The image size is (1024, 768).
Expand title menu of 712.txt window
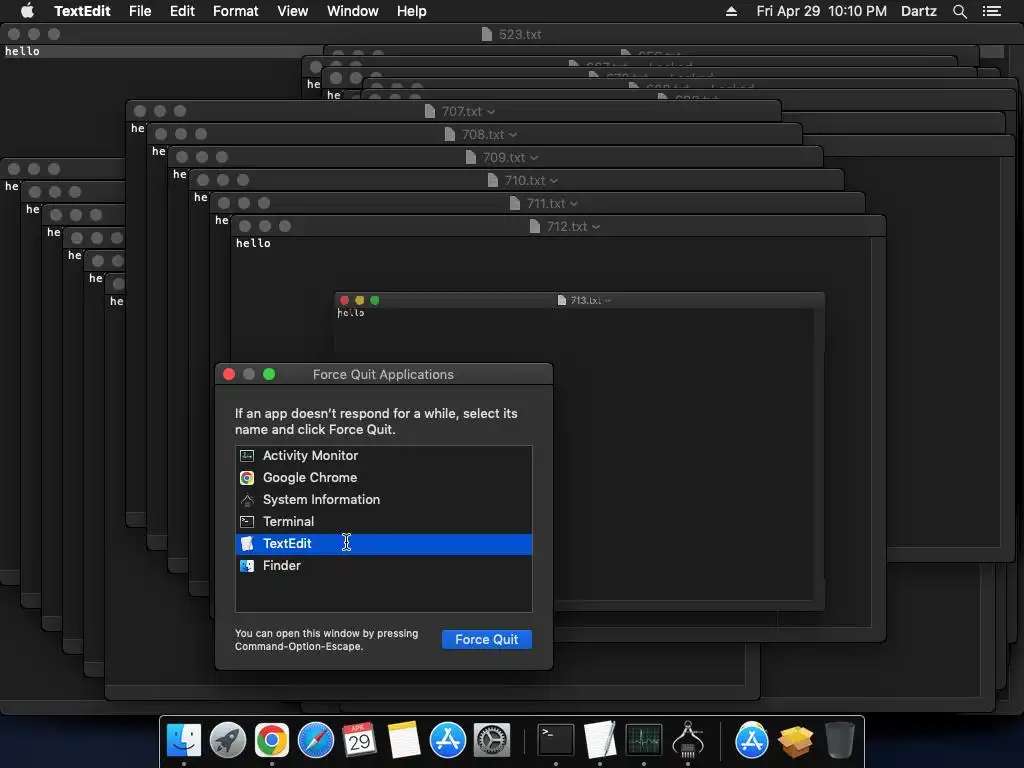596,227
